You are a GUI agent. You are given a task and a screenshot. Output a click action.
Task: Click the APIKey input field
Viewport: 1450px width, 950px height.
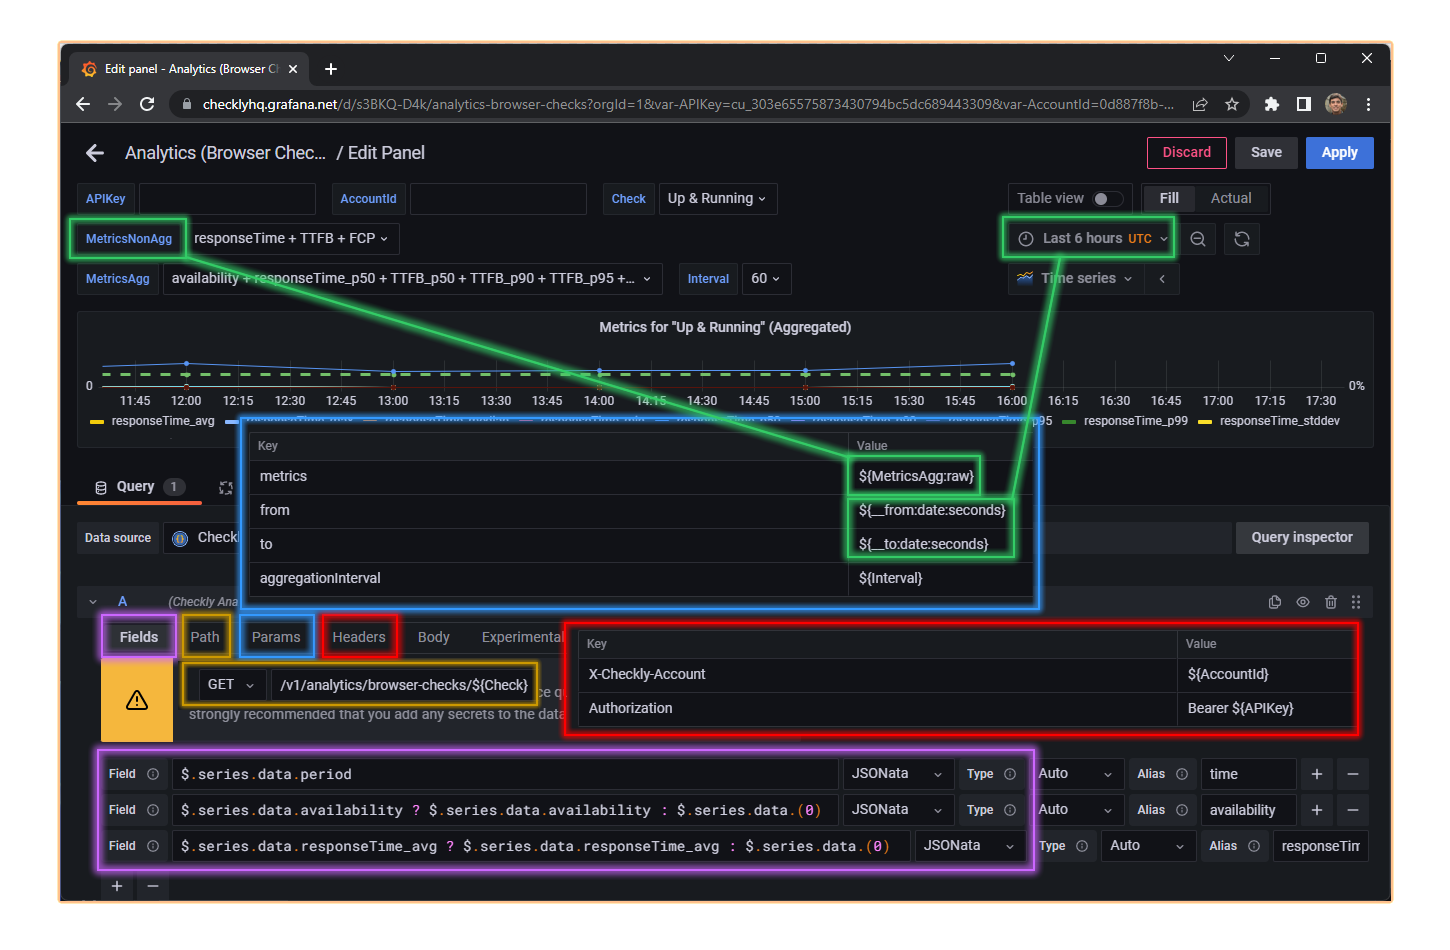point(227,198)
